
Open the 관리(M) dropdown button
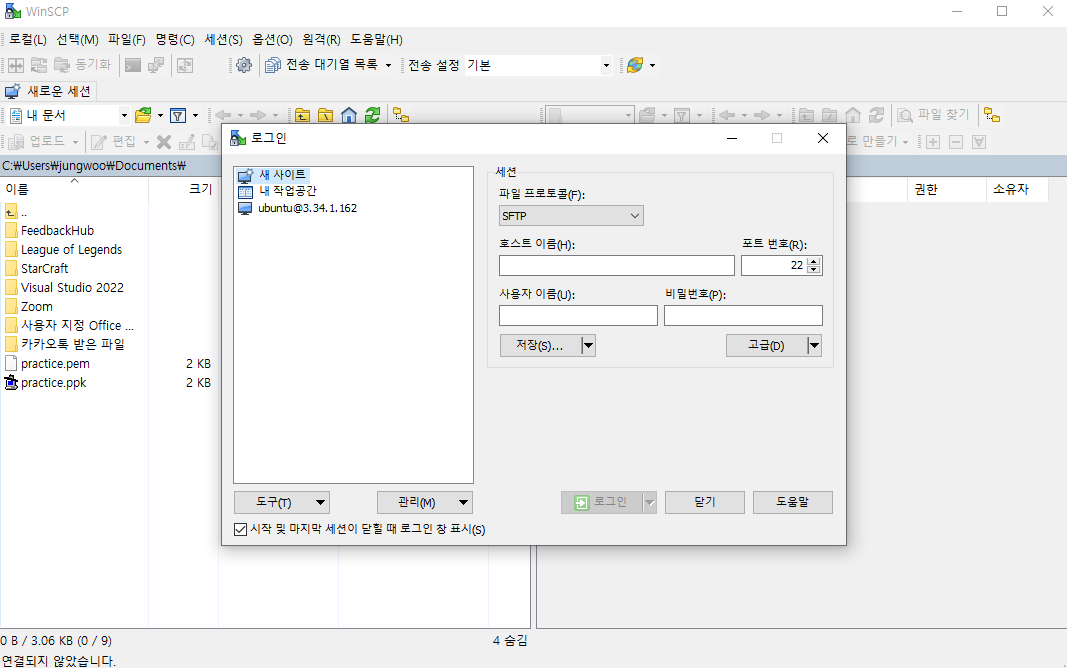click(x=425, y=503)
